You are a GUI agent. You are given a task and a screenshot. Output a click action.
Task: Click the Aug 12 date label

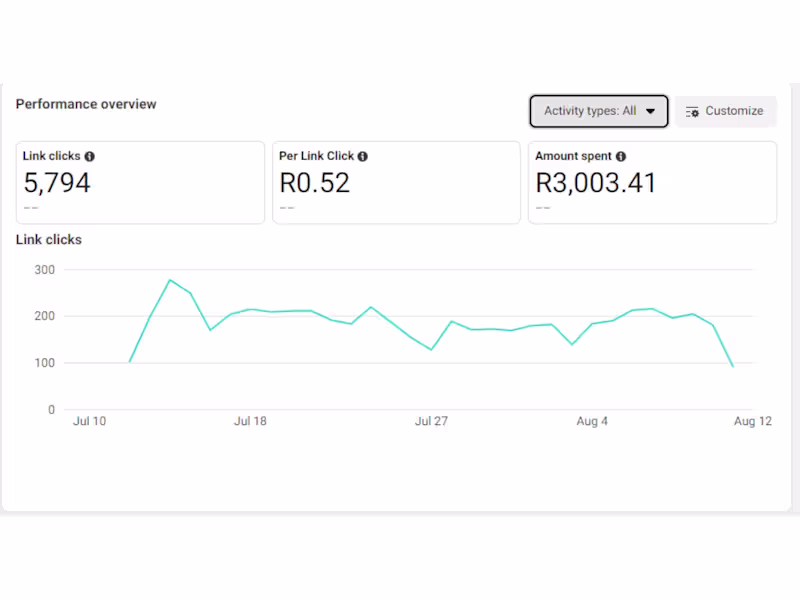pyautogui.click(x=753, y=422)
